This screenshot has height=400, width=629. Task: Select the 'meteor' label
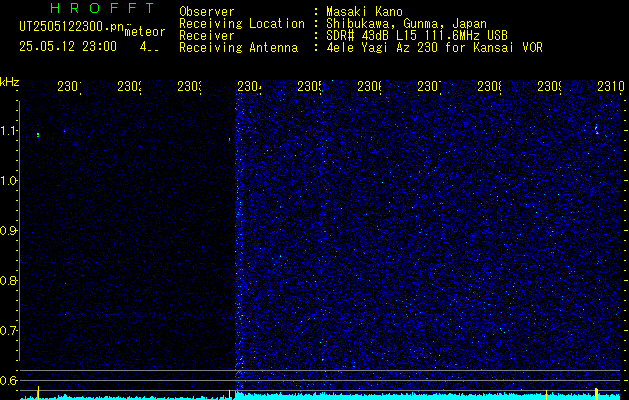145,32
